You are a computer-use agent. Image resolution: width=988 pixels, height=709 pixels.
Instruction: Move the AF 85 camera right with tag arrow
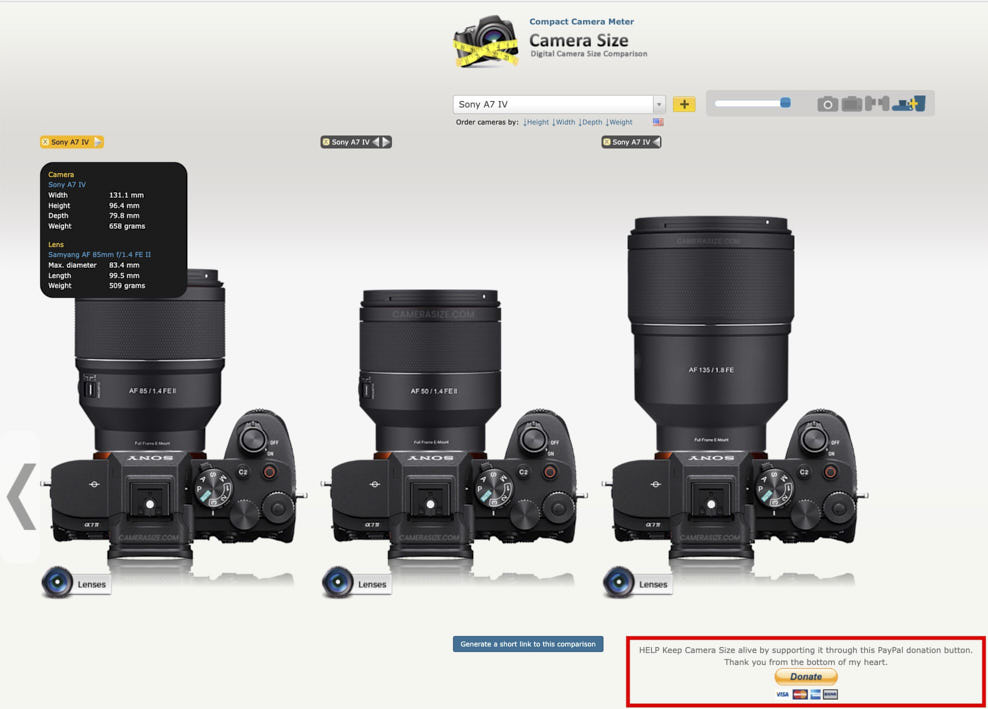98,142
